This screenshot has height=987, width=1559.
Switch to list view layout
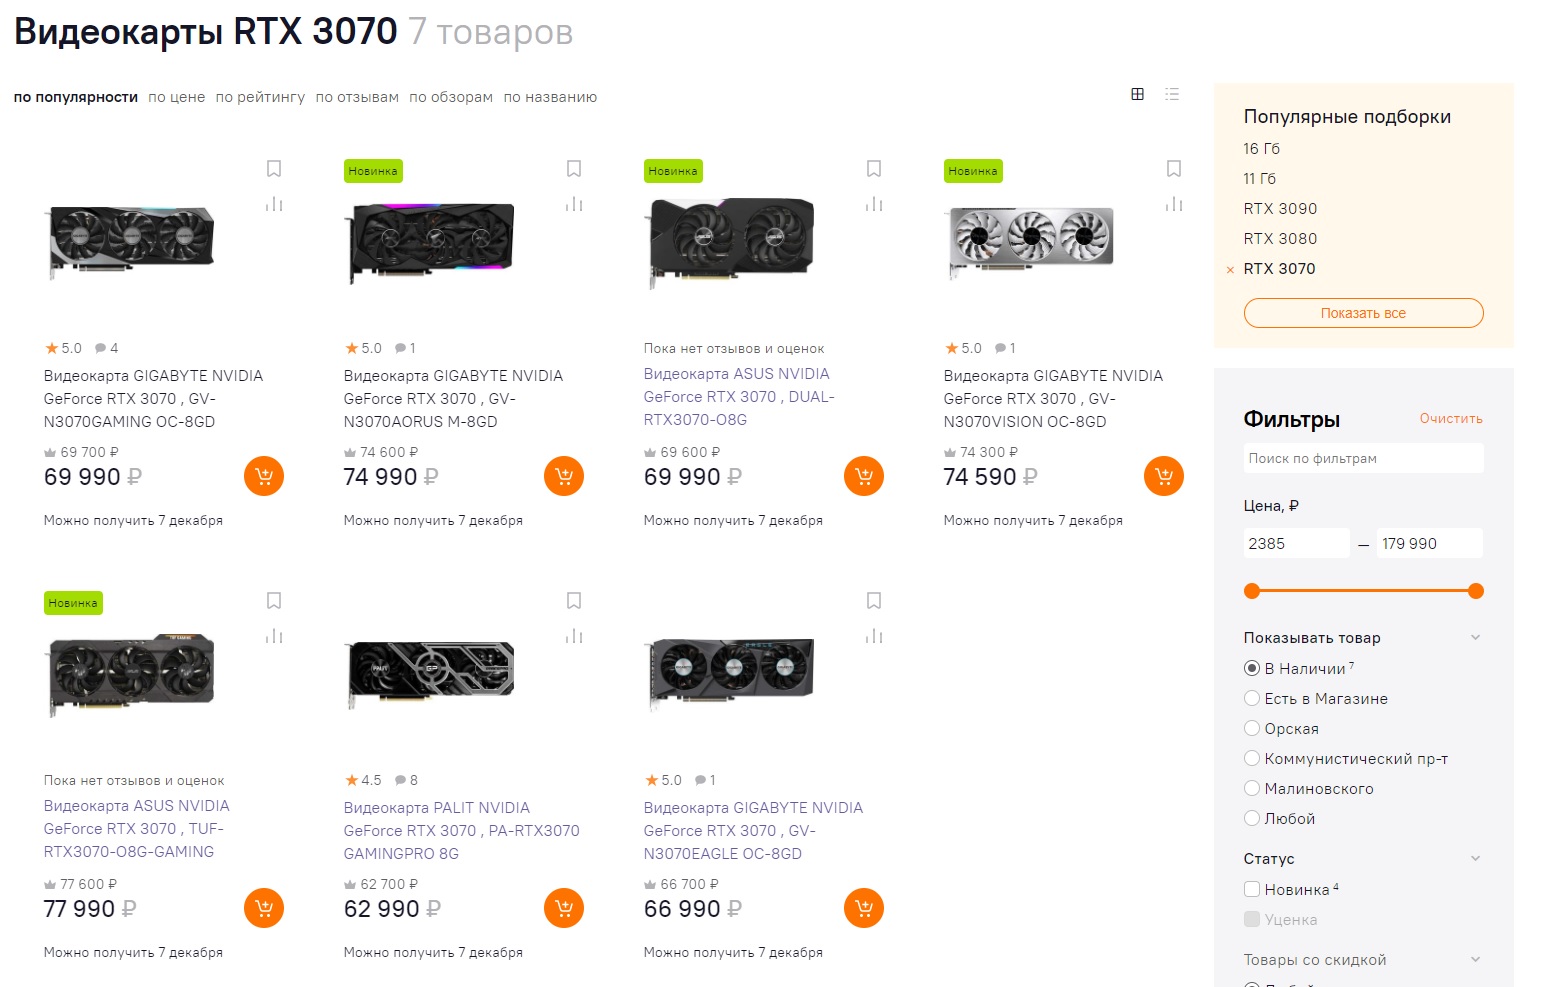coord(1172,94)
